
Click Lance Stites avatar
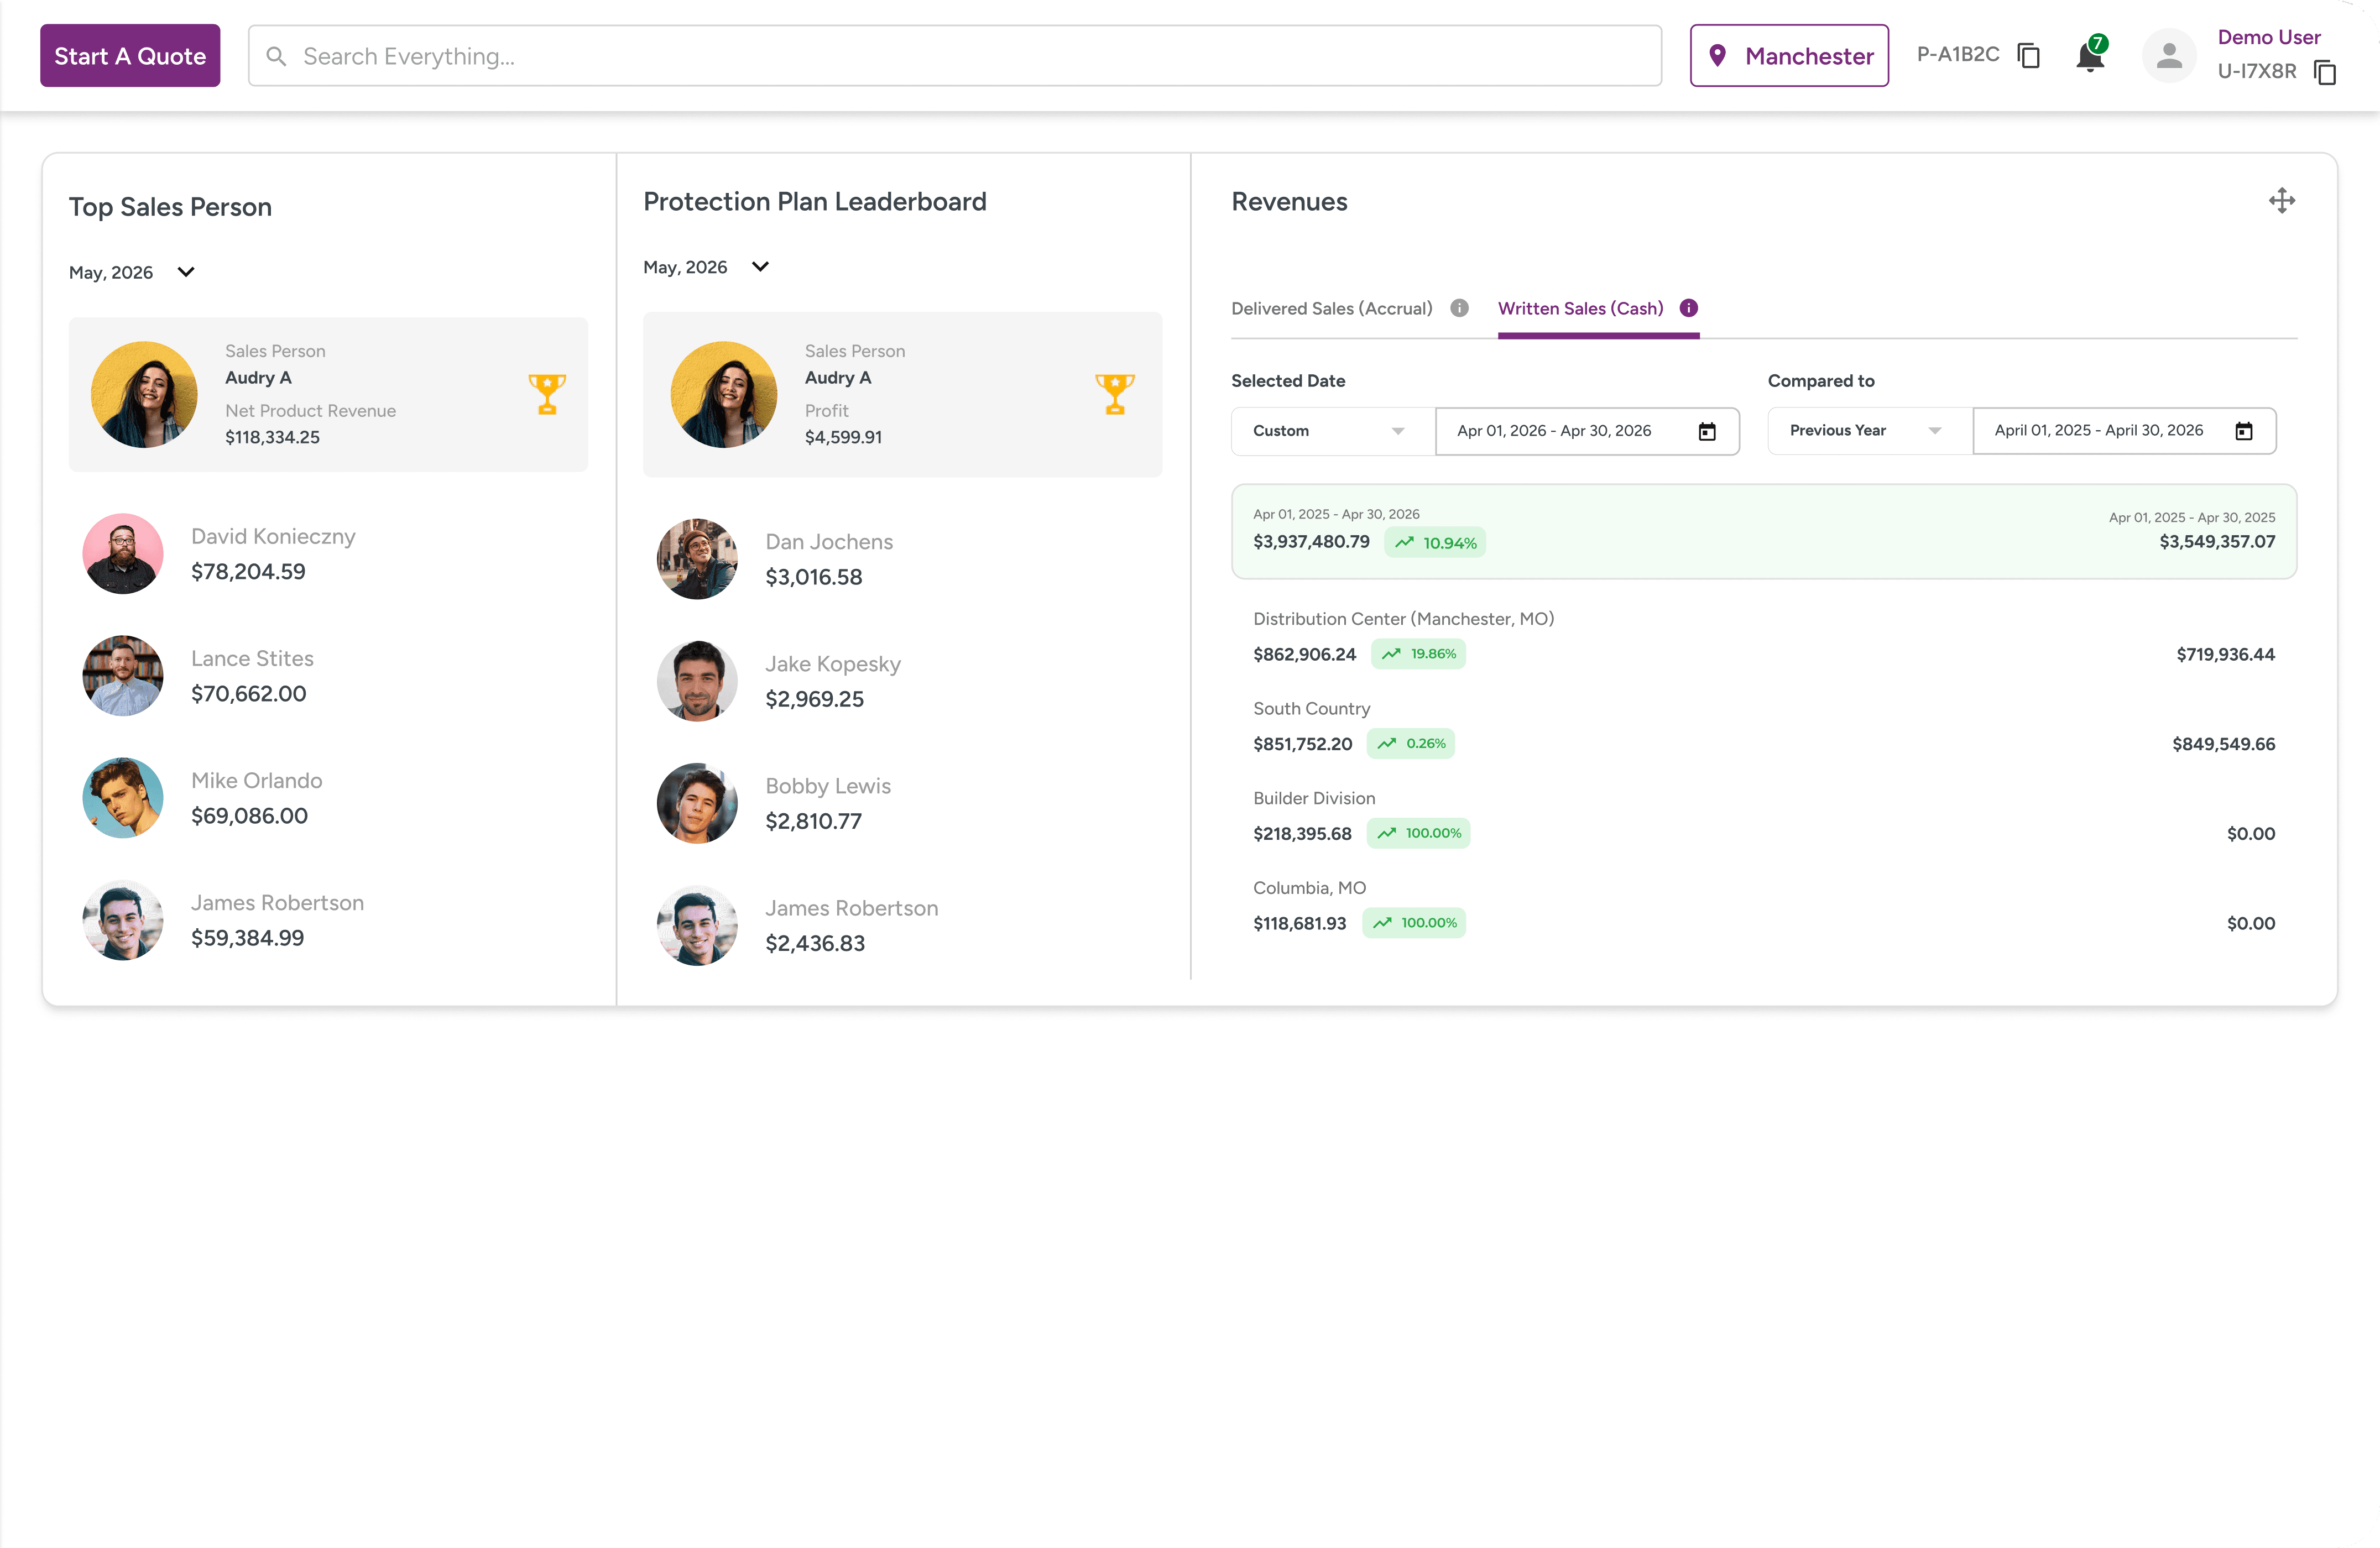pyautogui.click(x=123, y=675)
